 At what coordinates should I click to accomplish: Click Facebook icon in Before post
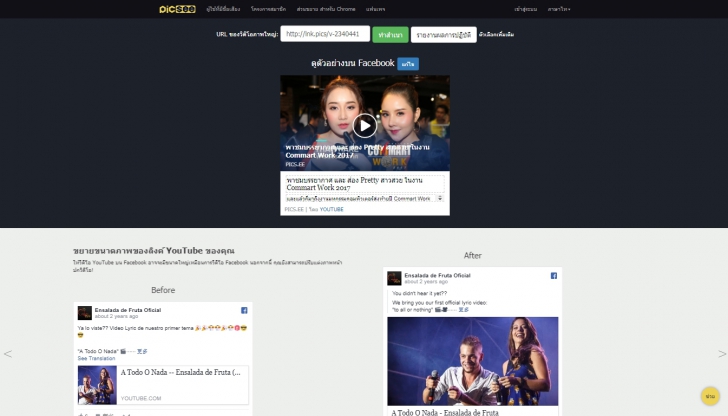244,310
